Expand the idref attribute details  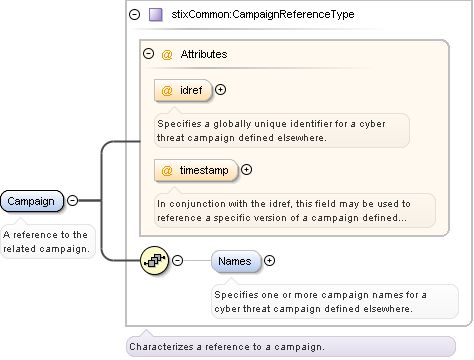[220, 90]
